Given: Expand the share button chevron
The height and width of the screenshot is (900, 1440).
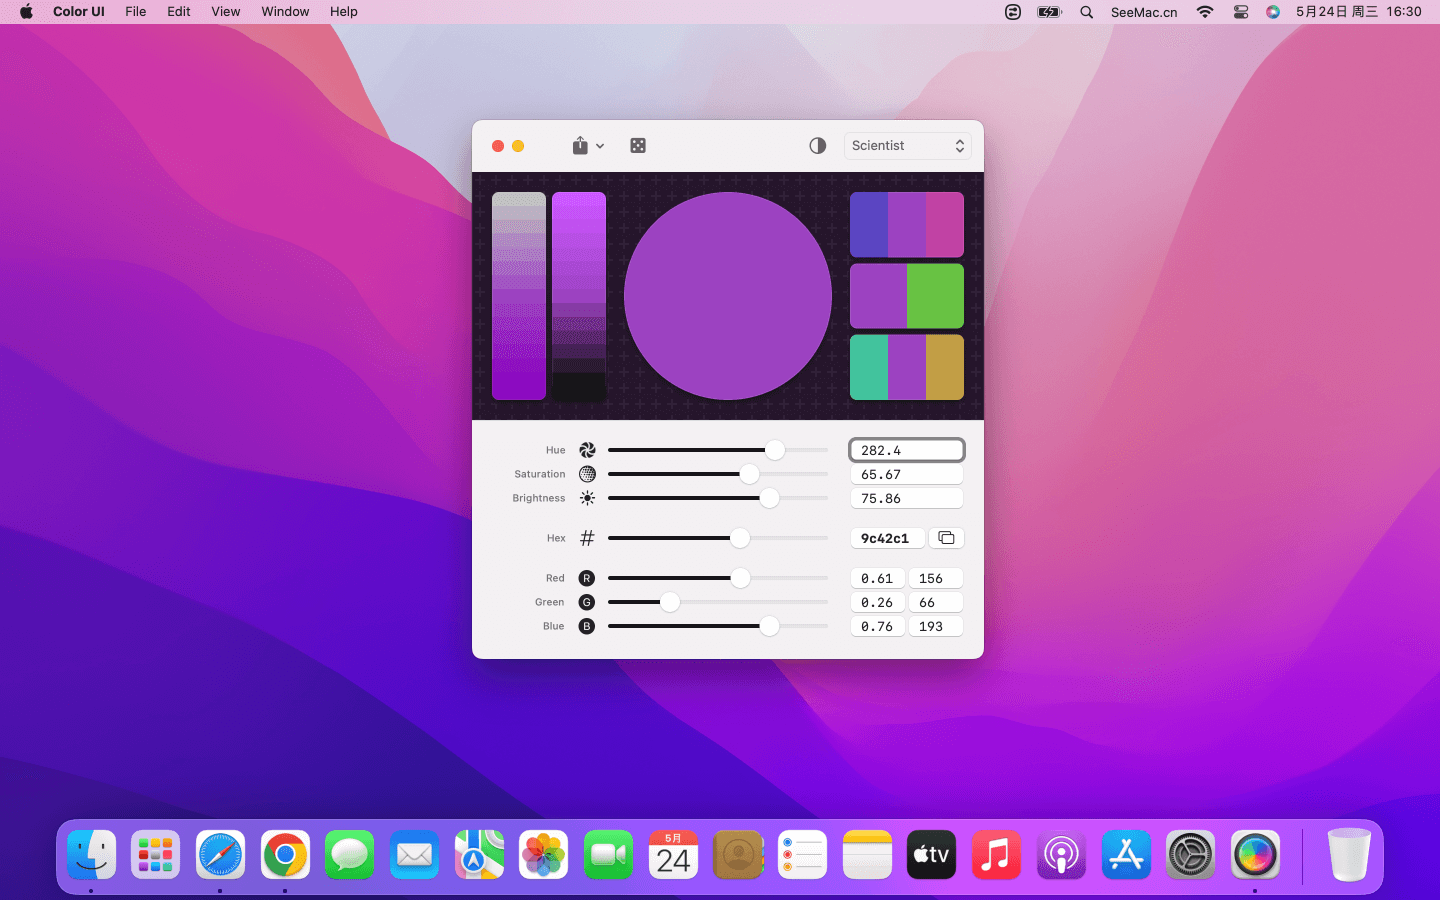Looking at the screenshot, I should pyautogui.click(x=600, y=146).
